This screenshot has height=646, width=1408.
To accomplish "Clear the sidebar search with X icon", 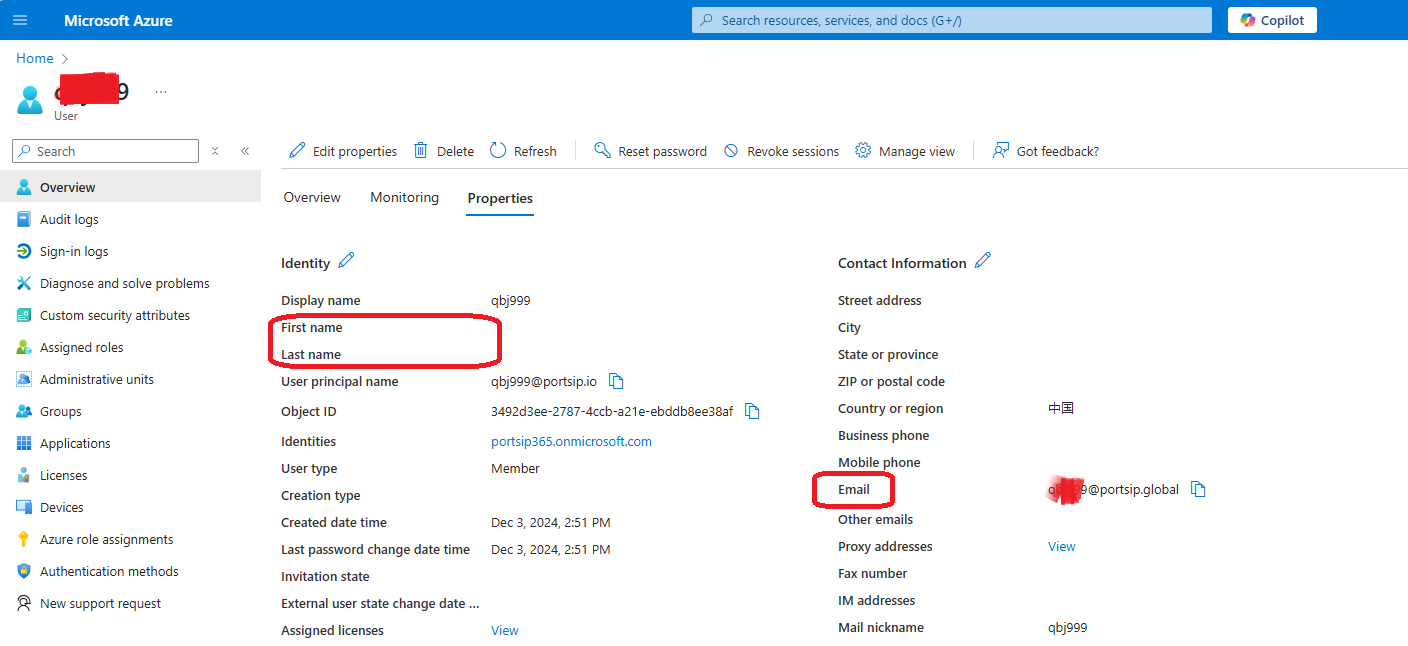I will (x=215, y=151).
